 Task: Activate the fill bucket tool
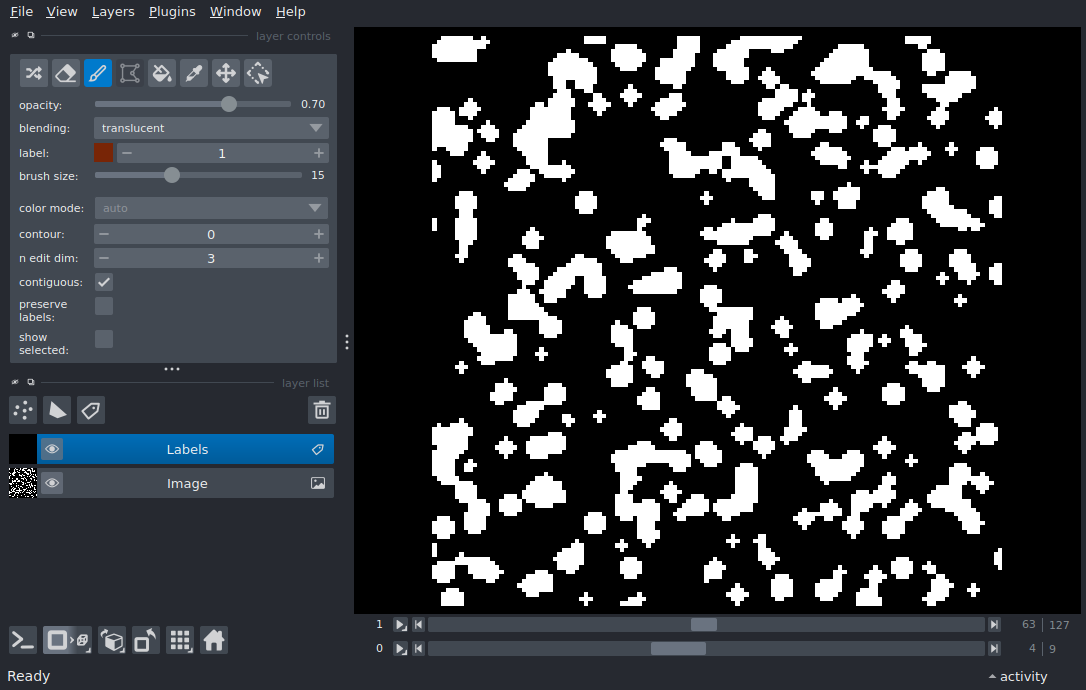click(162, 73)
